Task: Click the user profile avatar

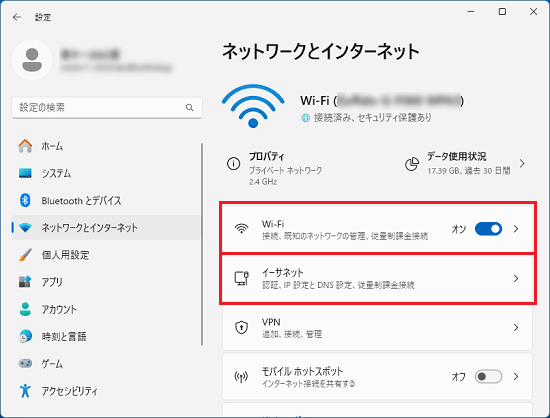Action: 32,60
